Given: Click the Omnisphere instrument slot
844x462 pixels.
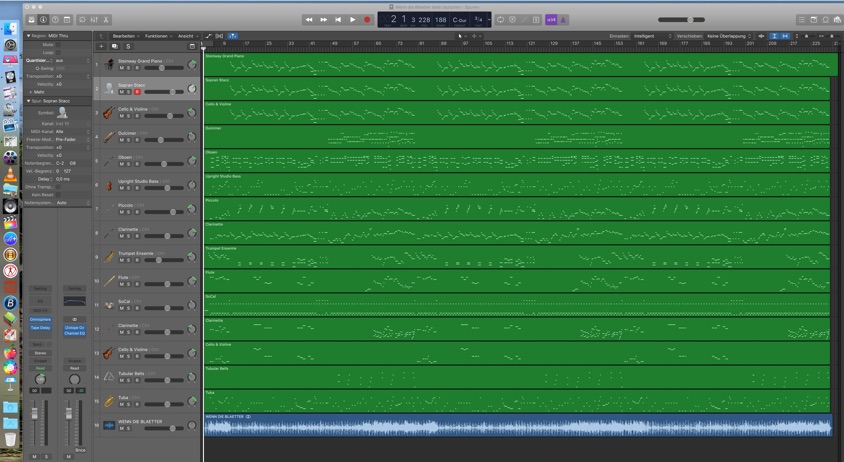Looking at the screenshot, I should coord(40,319).
